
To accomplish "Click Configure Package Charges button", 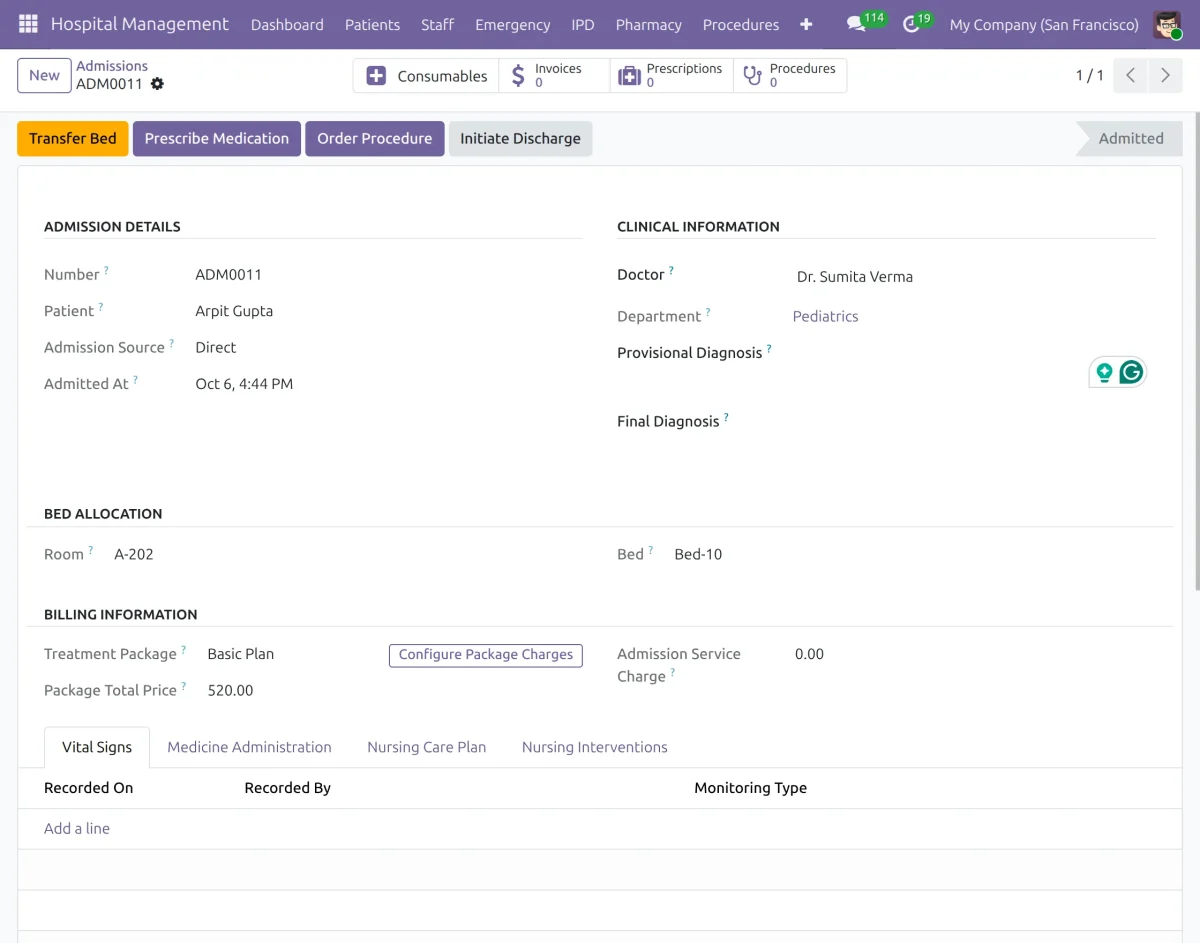I will (x=486, y=655).
